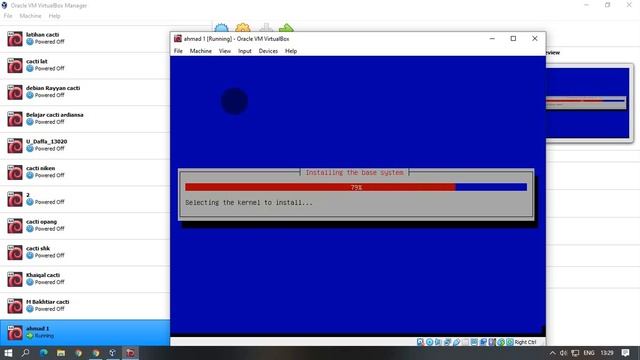The width and height of the screenshot is (640, 360).
Task: Select the 'latihan cacti' virtual machine
Action: pos(85,39)
